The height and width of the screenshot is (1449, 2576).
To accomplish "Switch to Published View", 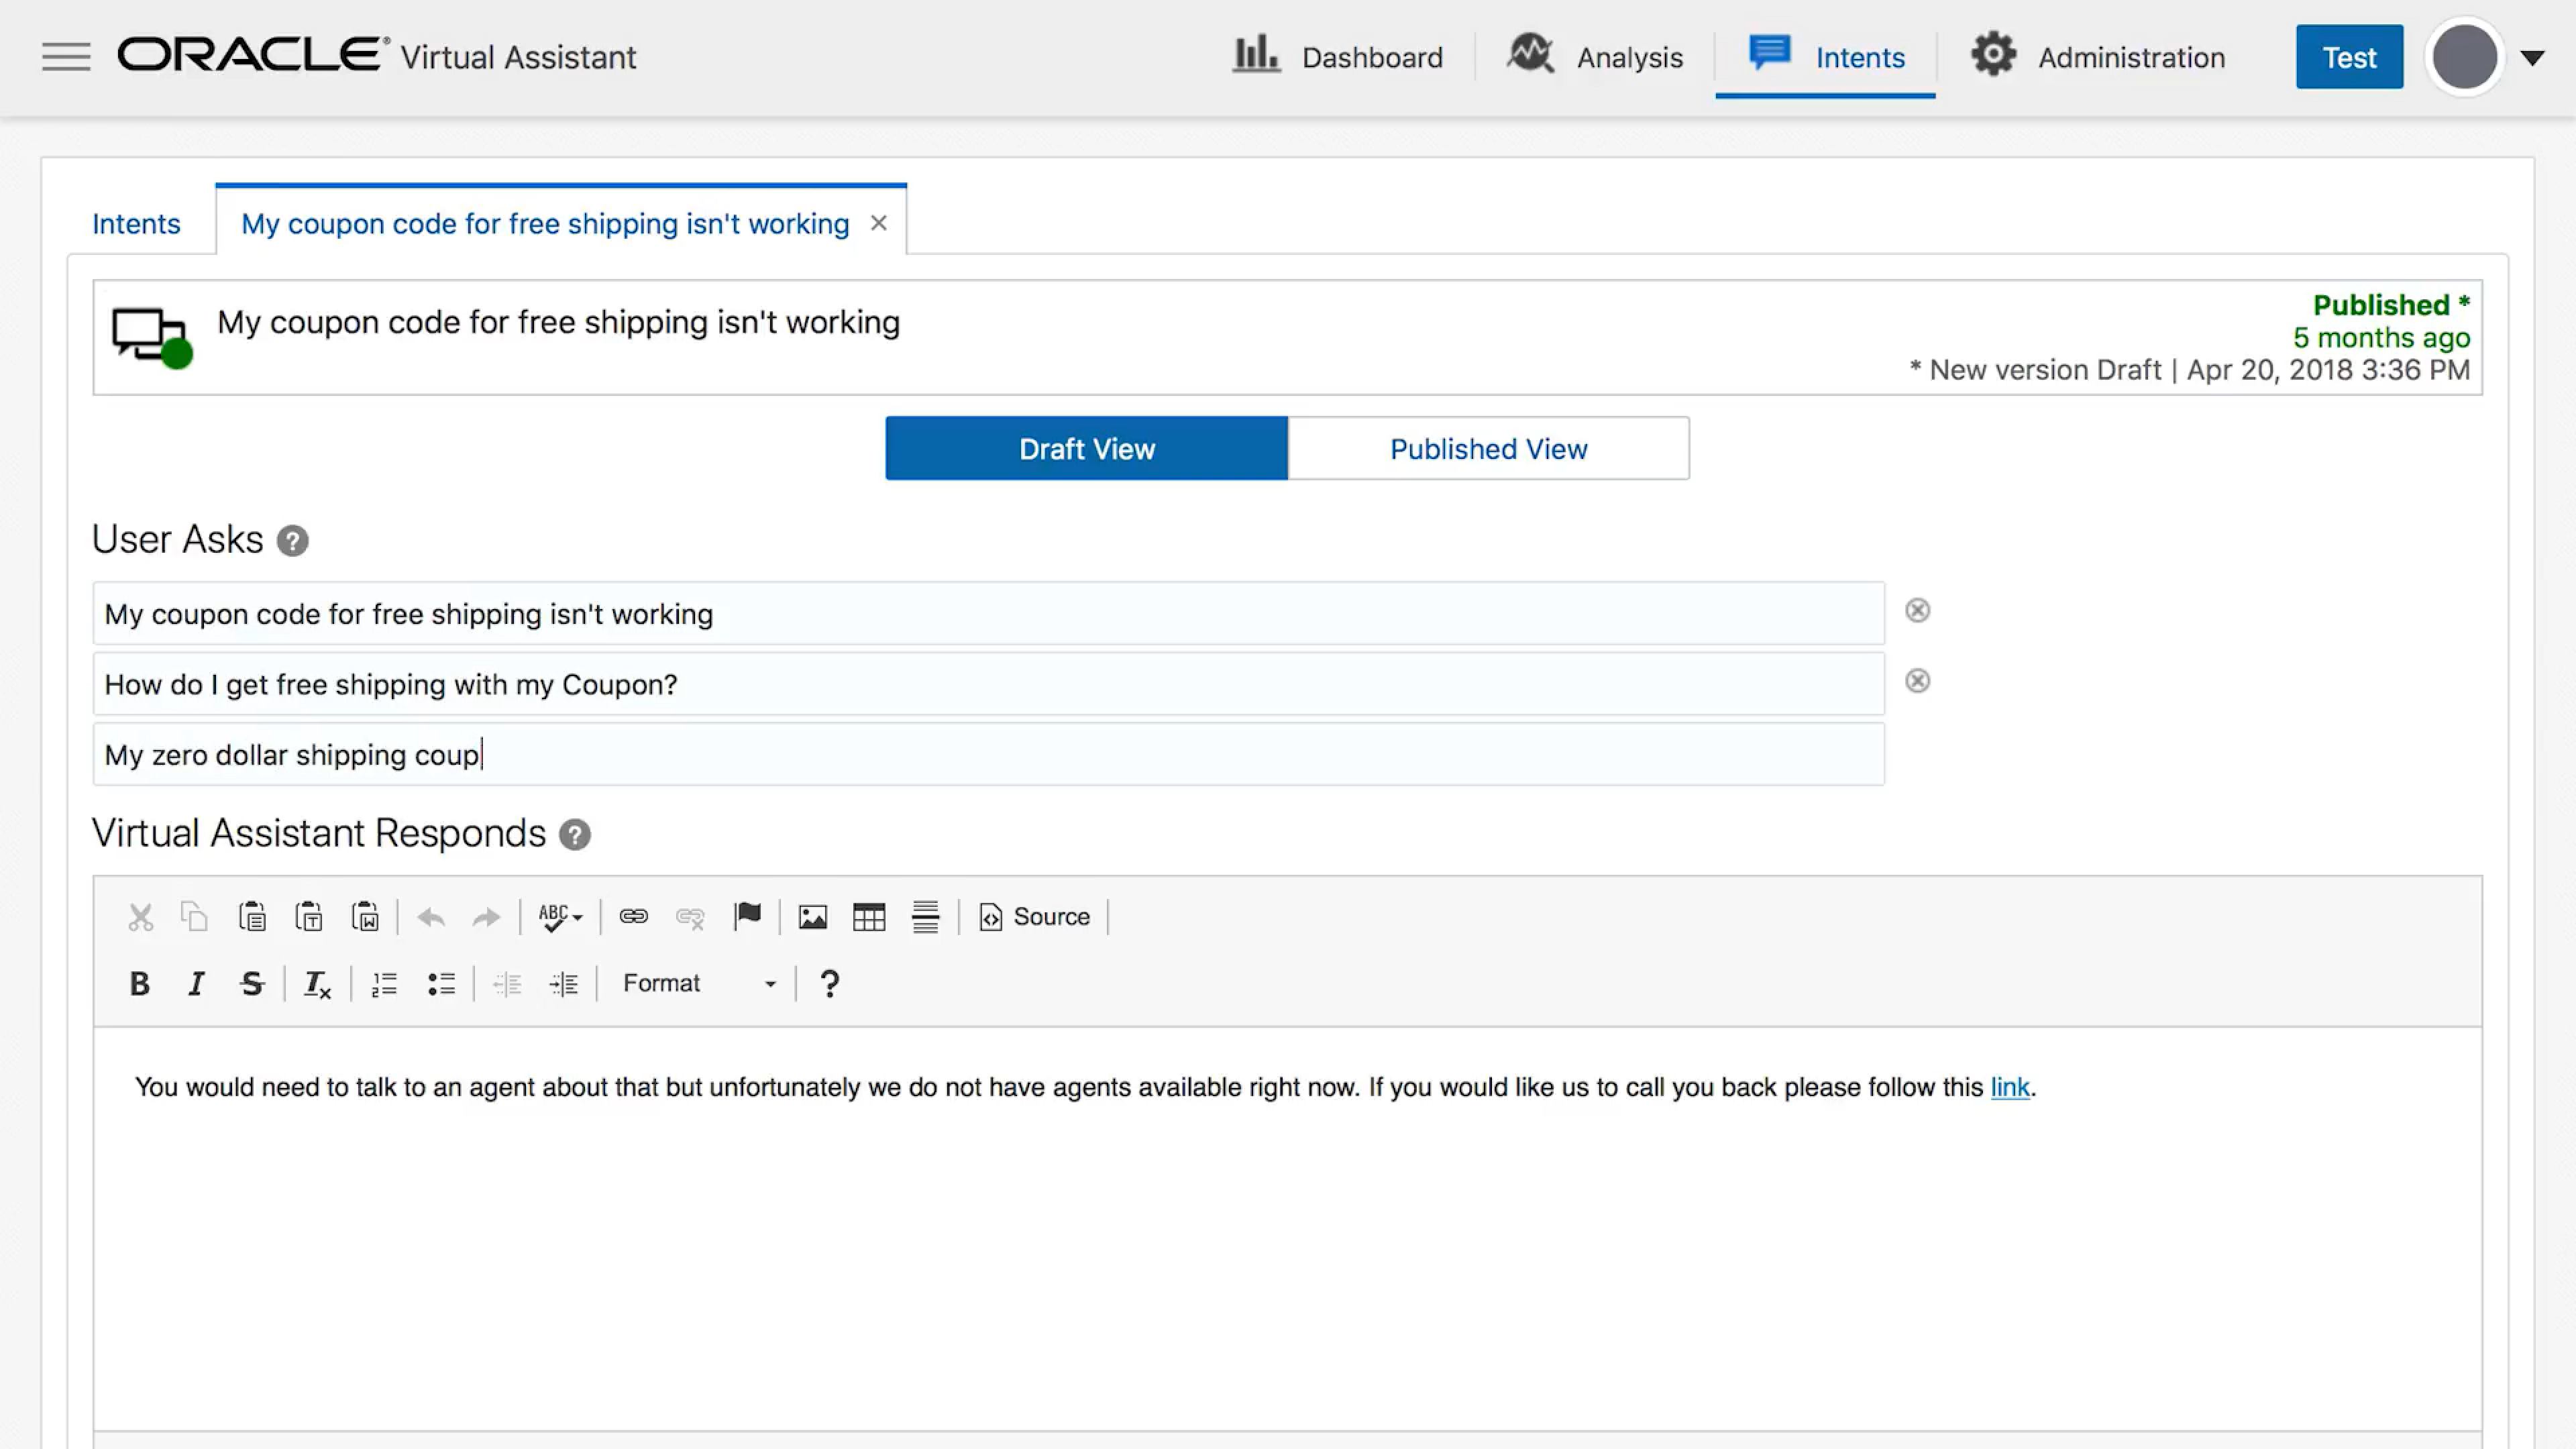I will pyautogui.click(x=1487, y=448).
